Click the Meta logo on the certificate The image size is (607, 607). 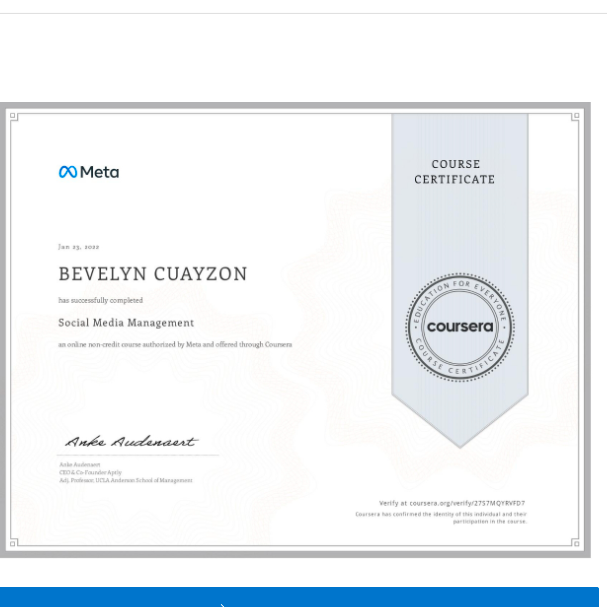[89, 172]
